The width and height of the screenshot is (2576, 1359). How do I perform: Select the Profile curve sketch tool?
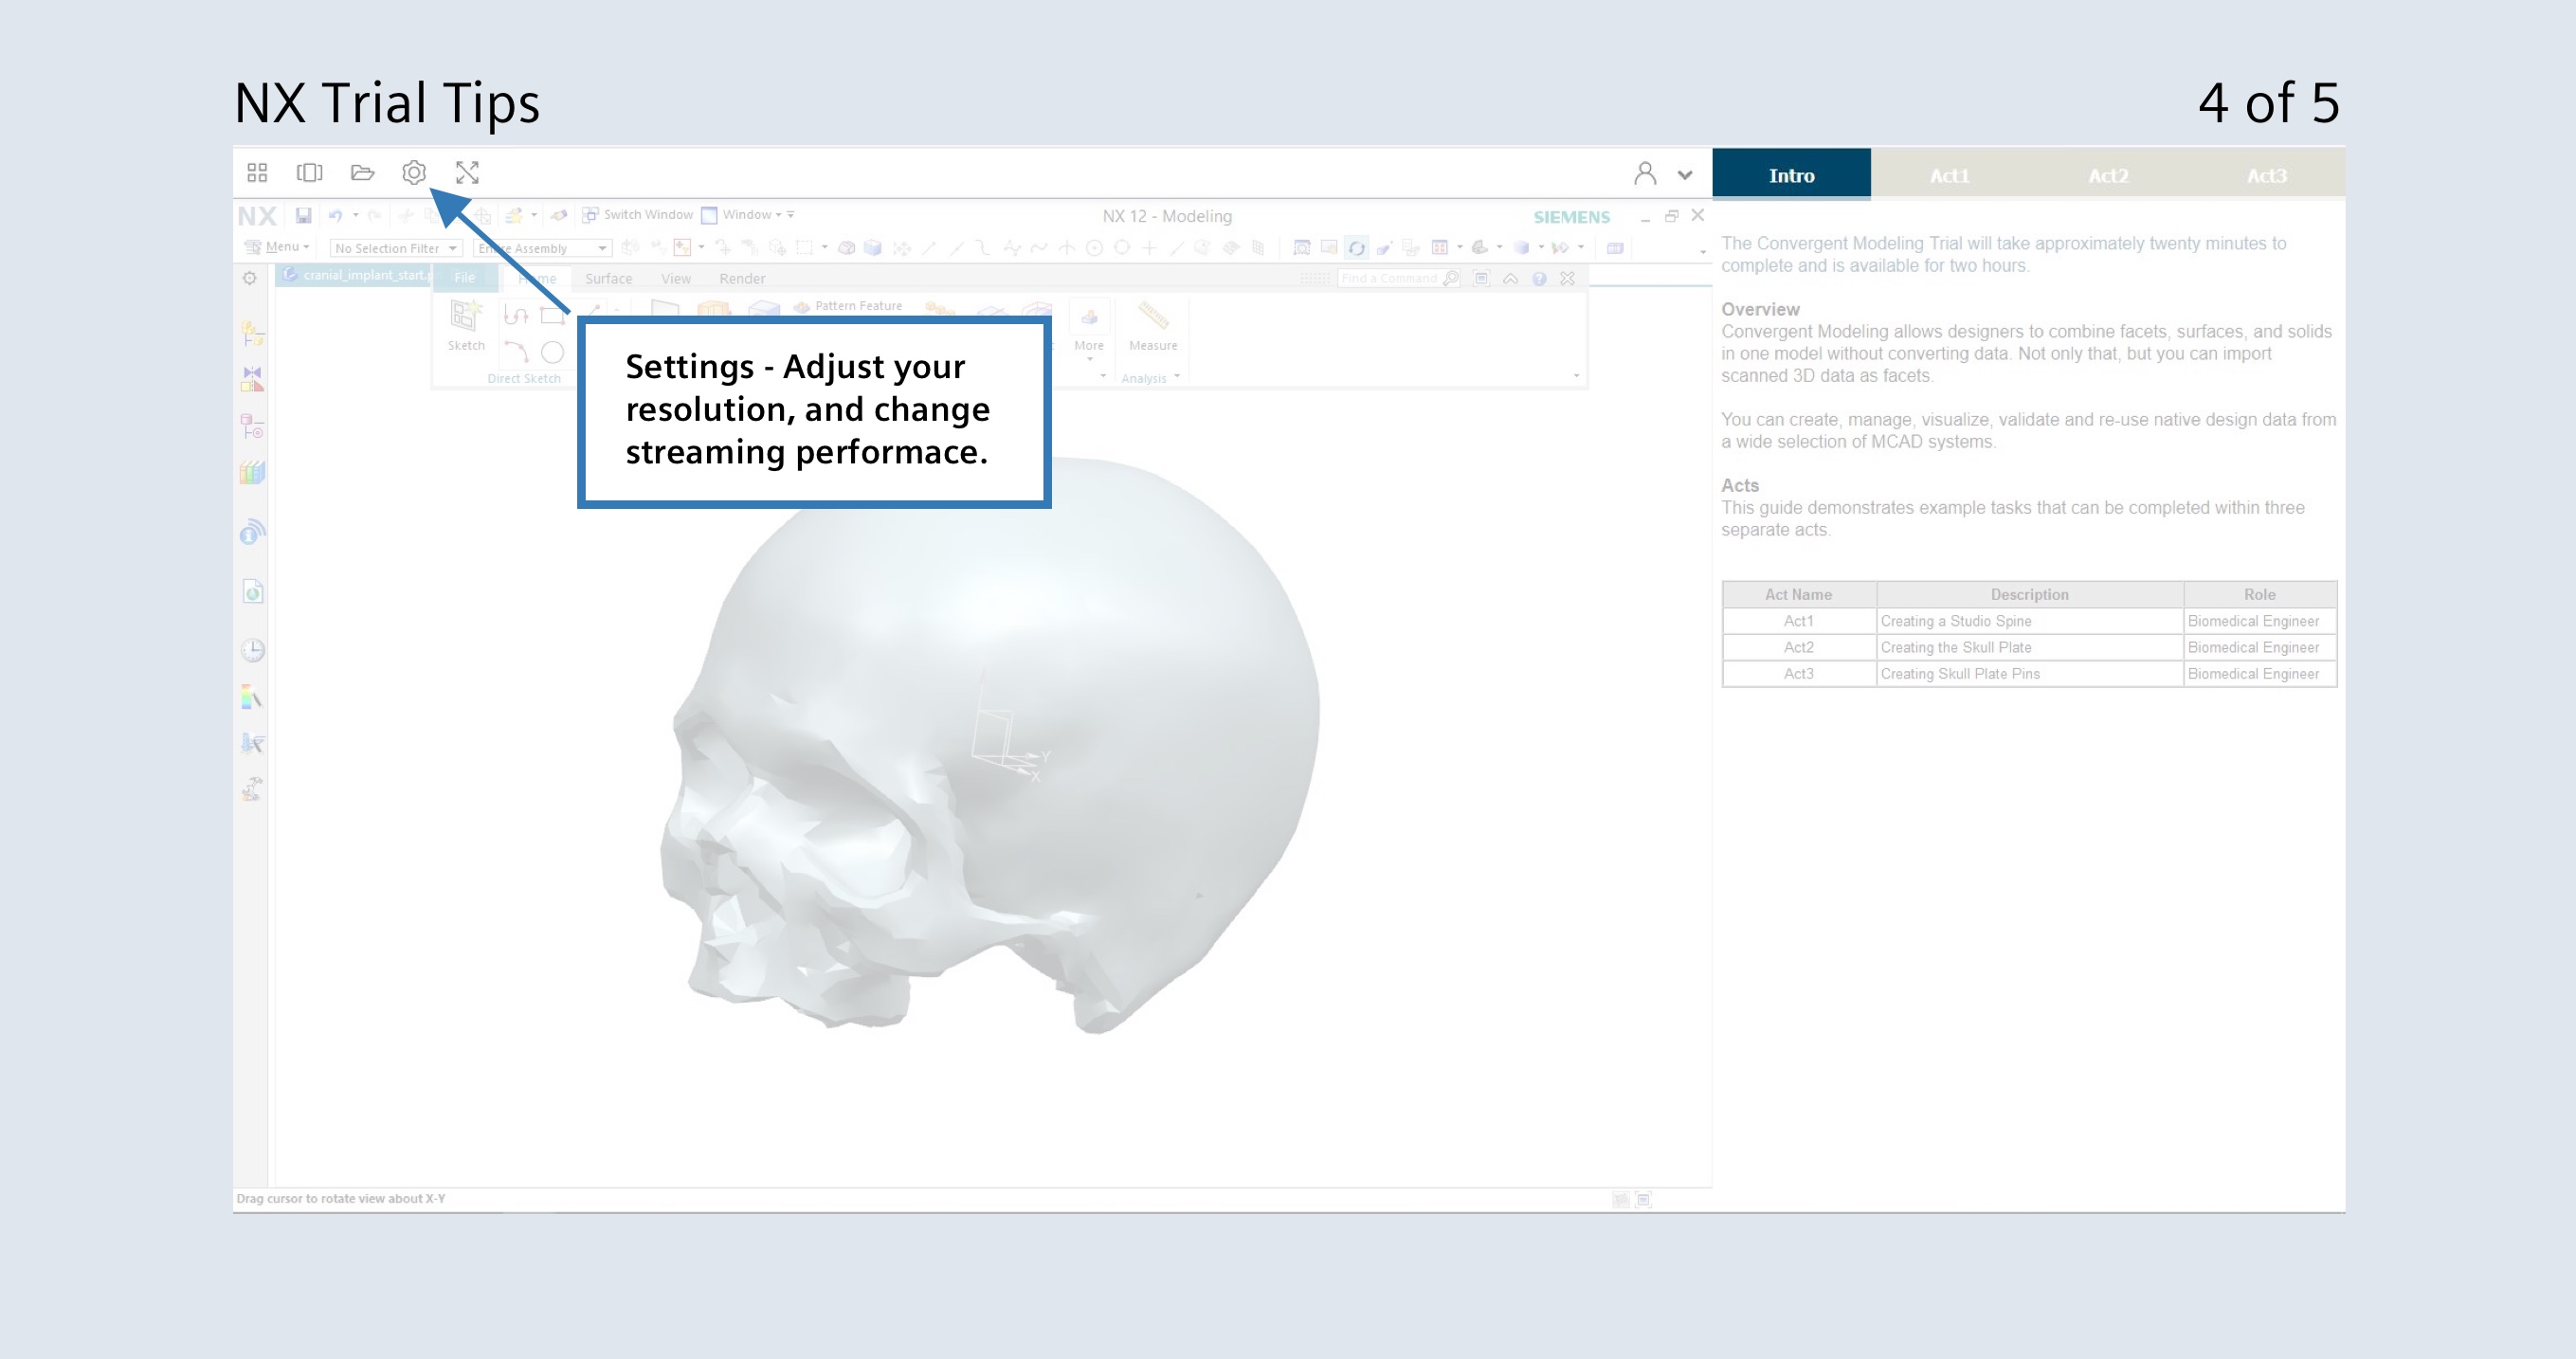(516, 316)
